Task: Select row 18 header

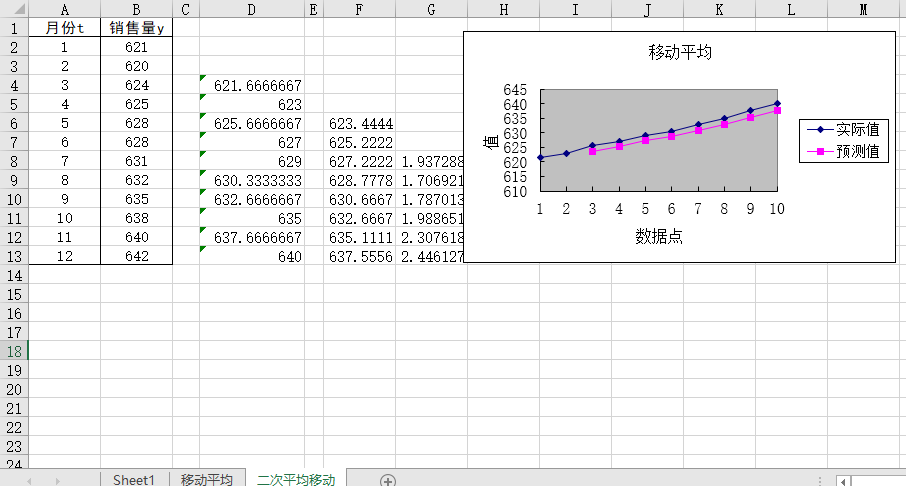Action: 14,351
